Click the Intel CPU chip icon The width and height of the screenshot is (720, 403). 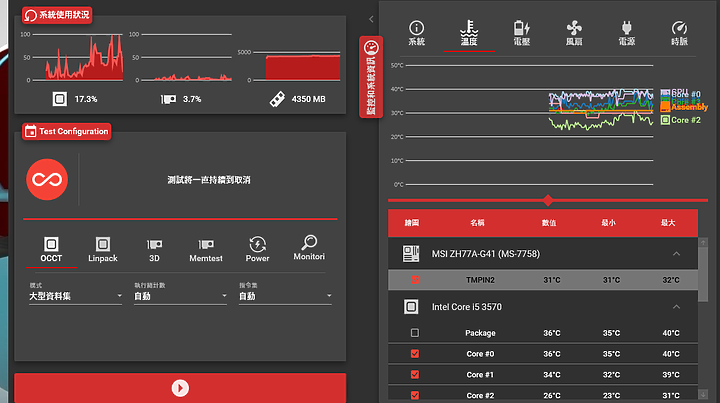click(411, 307)
